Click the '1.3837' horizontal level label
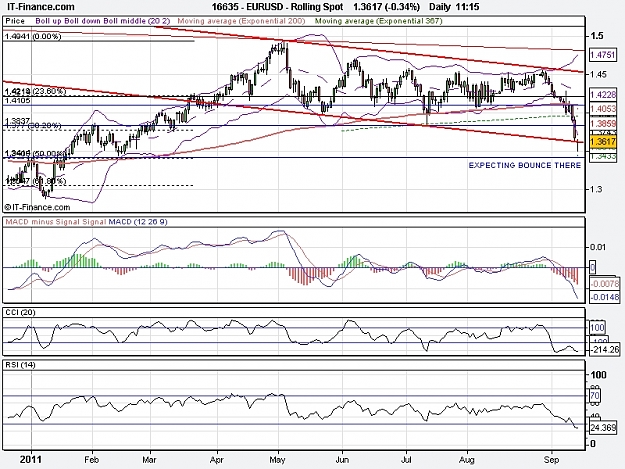Screen dimensions: 625x469 (17, 120)
